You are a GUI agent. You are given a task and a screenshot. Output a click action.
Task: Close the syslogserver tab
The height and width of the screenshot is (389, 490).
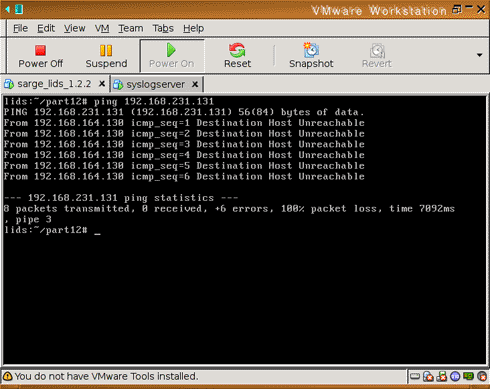[x=195, y=85]
